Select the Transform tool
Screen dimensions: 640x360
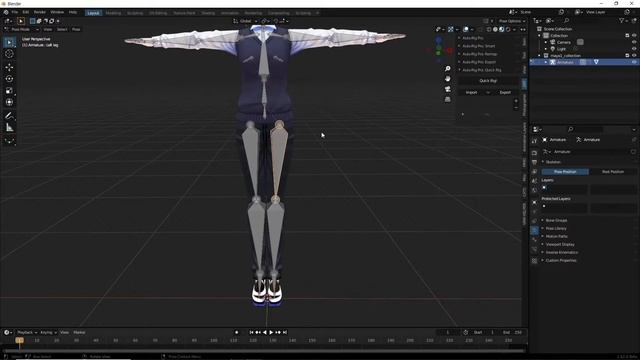[9, 102]
